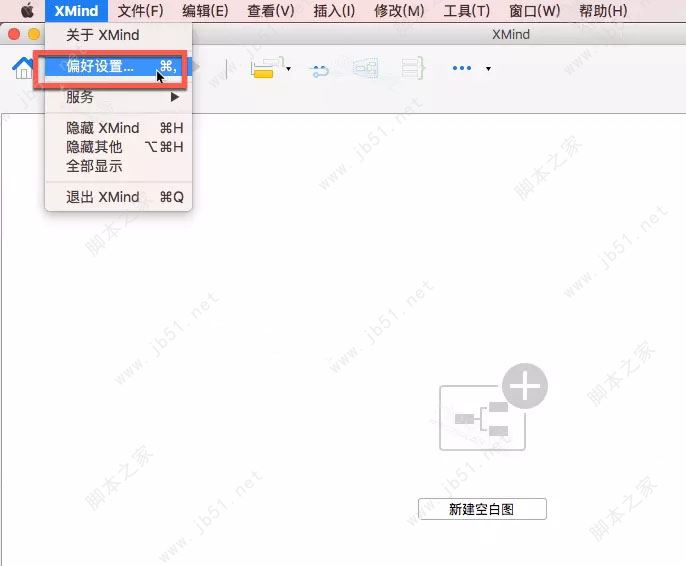Screen dimensions: 686x566
Task: Open the 帮助(H) menu
Action: tap(603, 10)
